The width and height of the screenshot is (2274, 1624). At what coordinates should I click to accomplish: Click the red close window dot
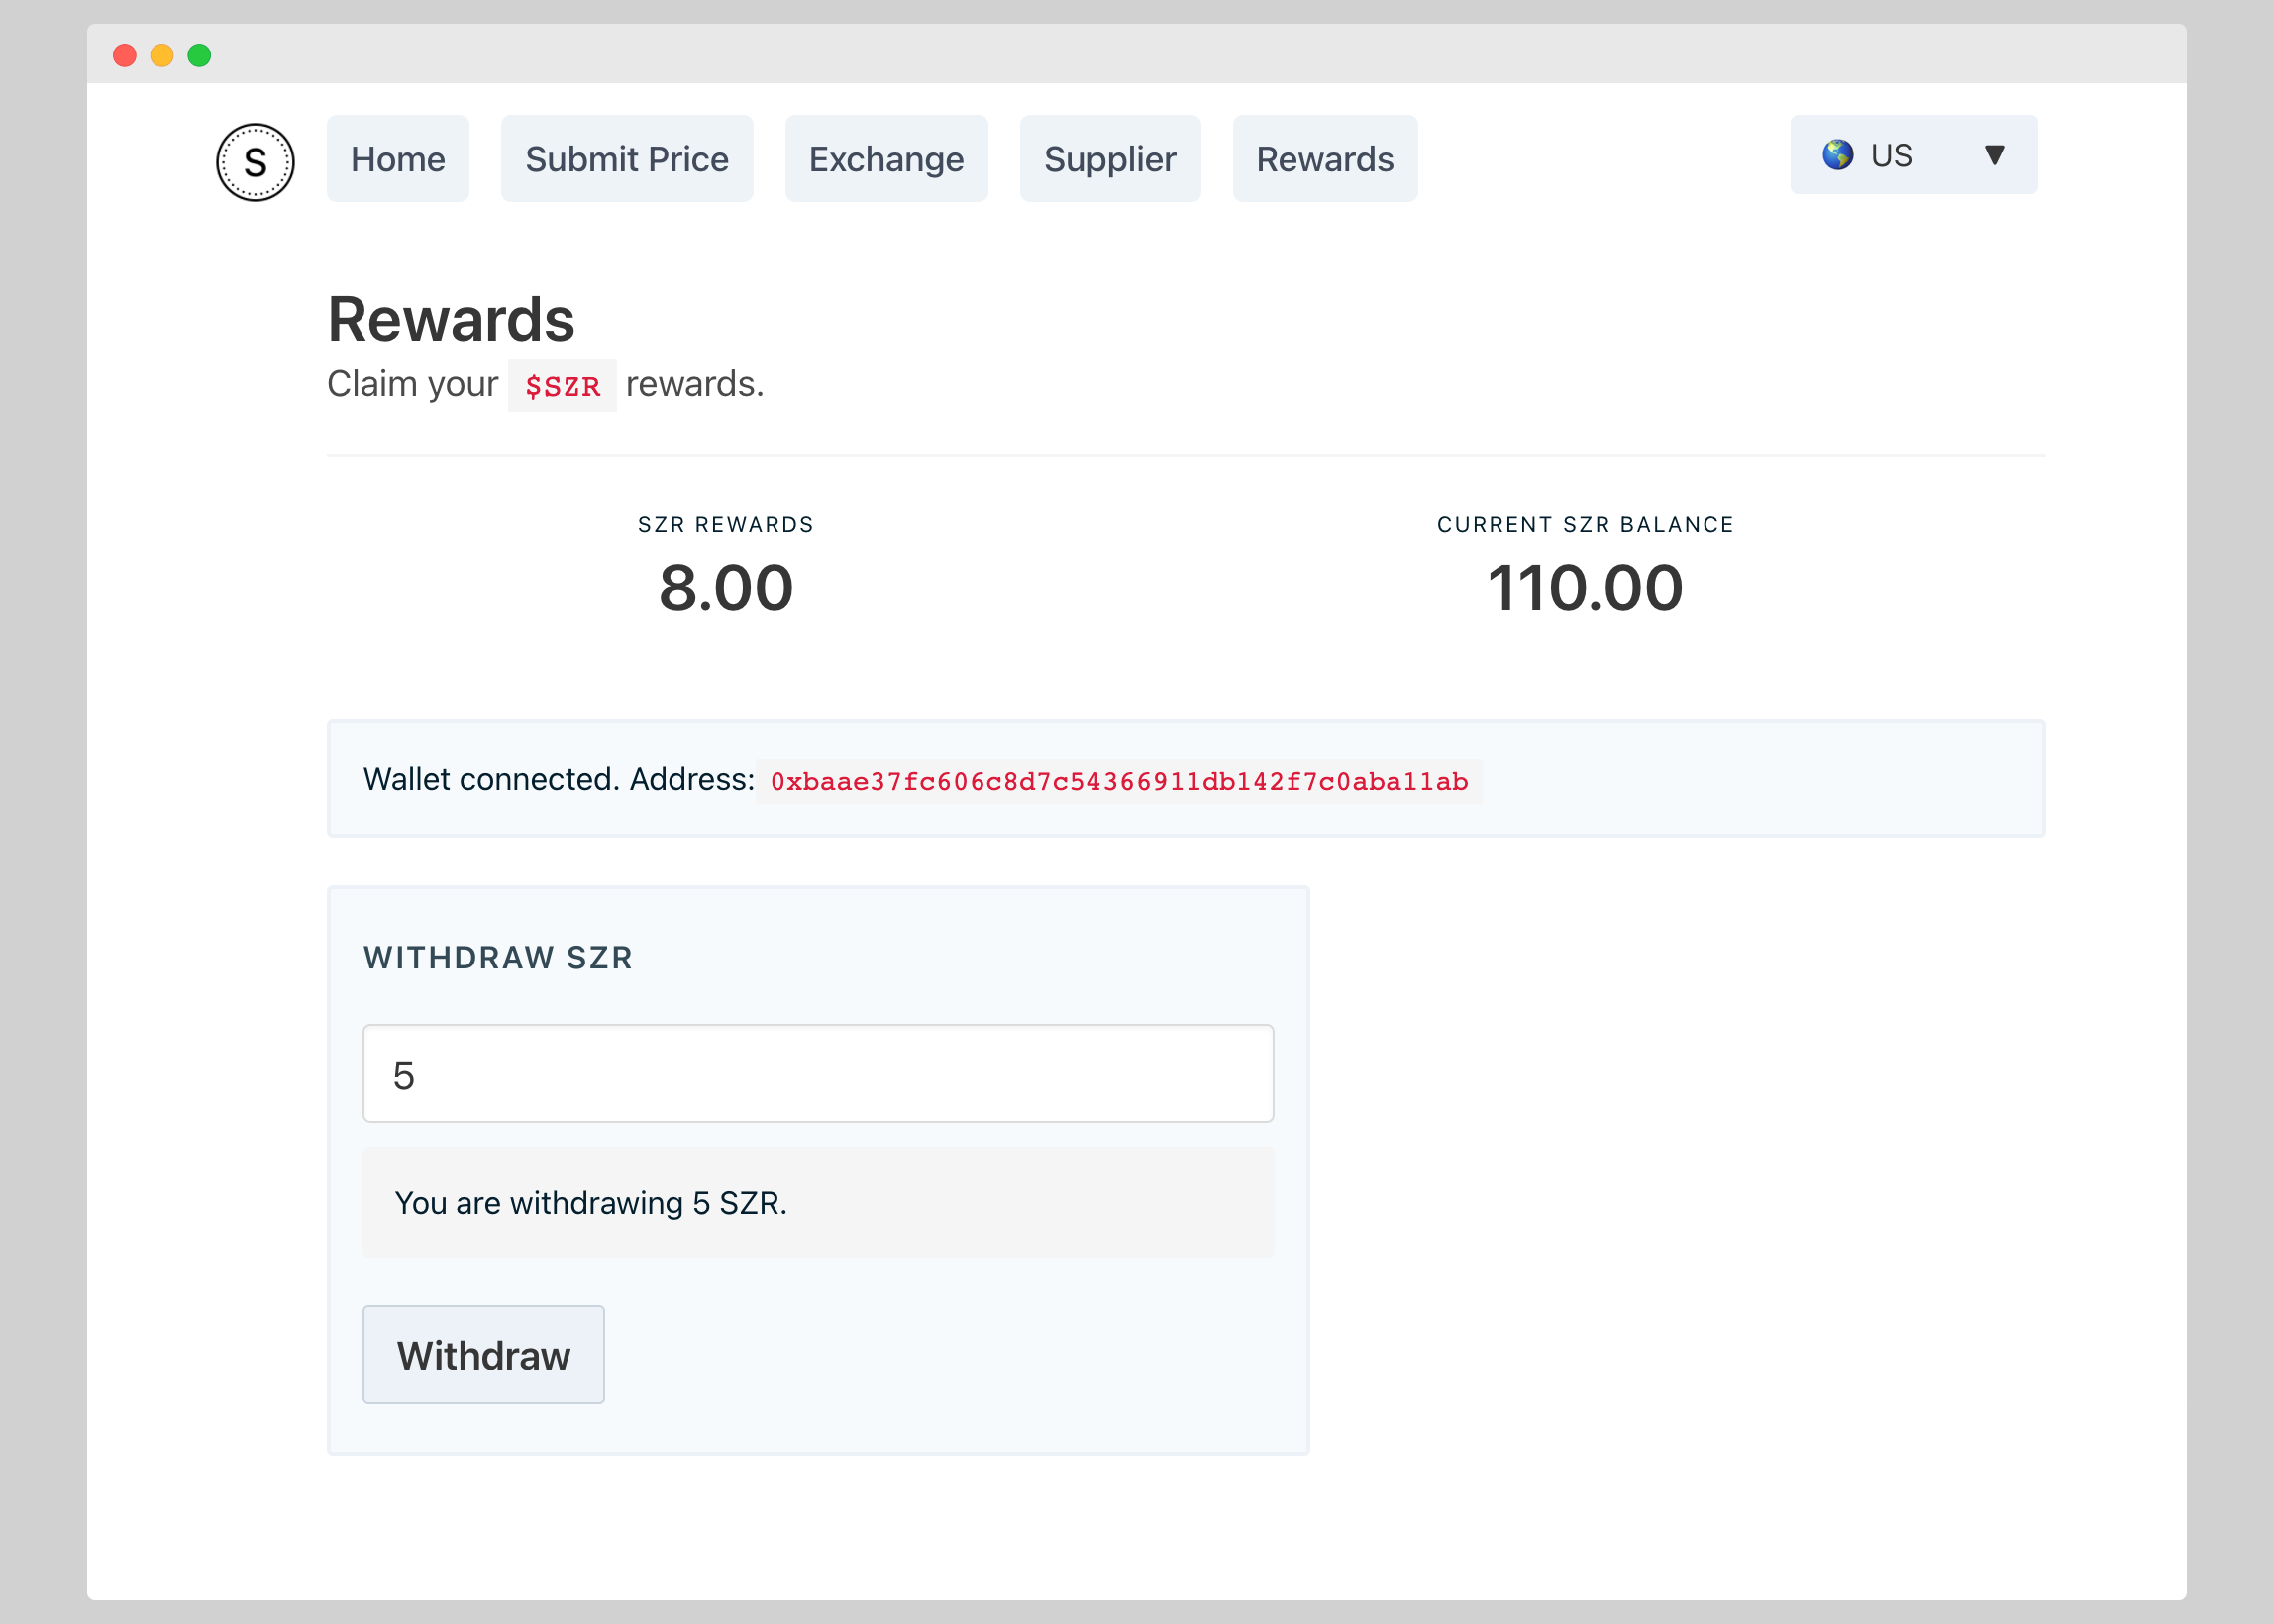[125, 55]
